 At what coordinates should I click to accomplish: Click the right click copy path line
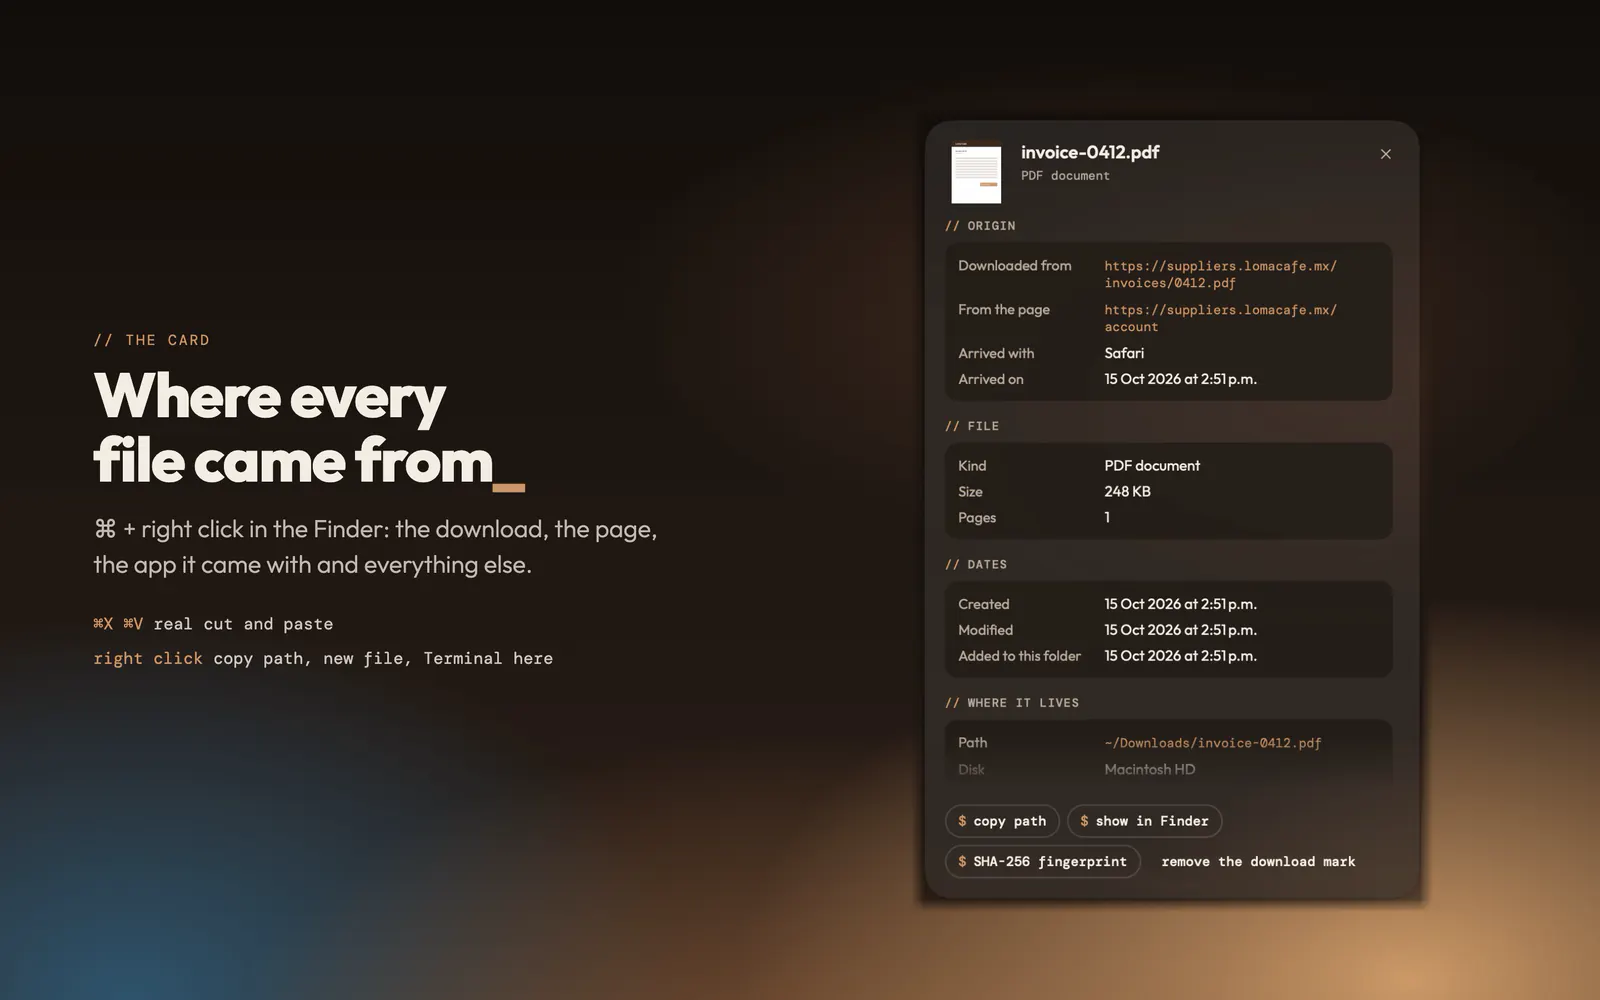click(x=323, y=658)
